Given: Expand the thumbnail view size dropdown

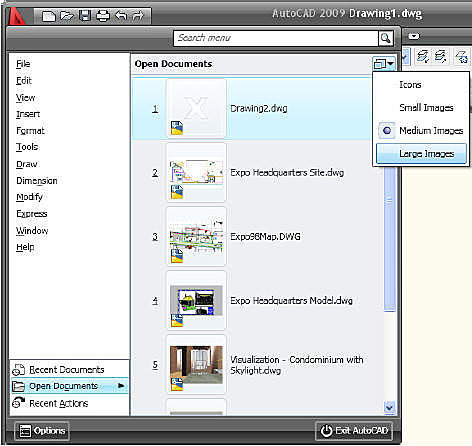Looking at the screenshot, I should pyautogui.click(x=384, y=64).
